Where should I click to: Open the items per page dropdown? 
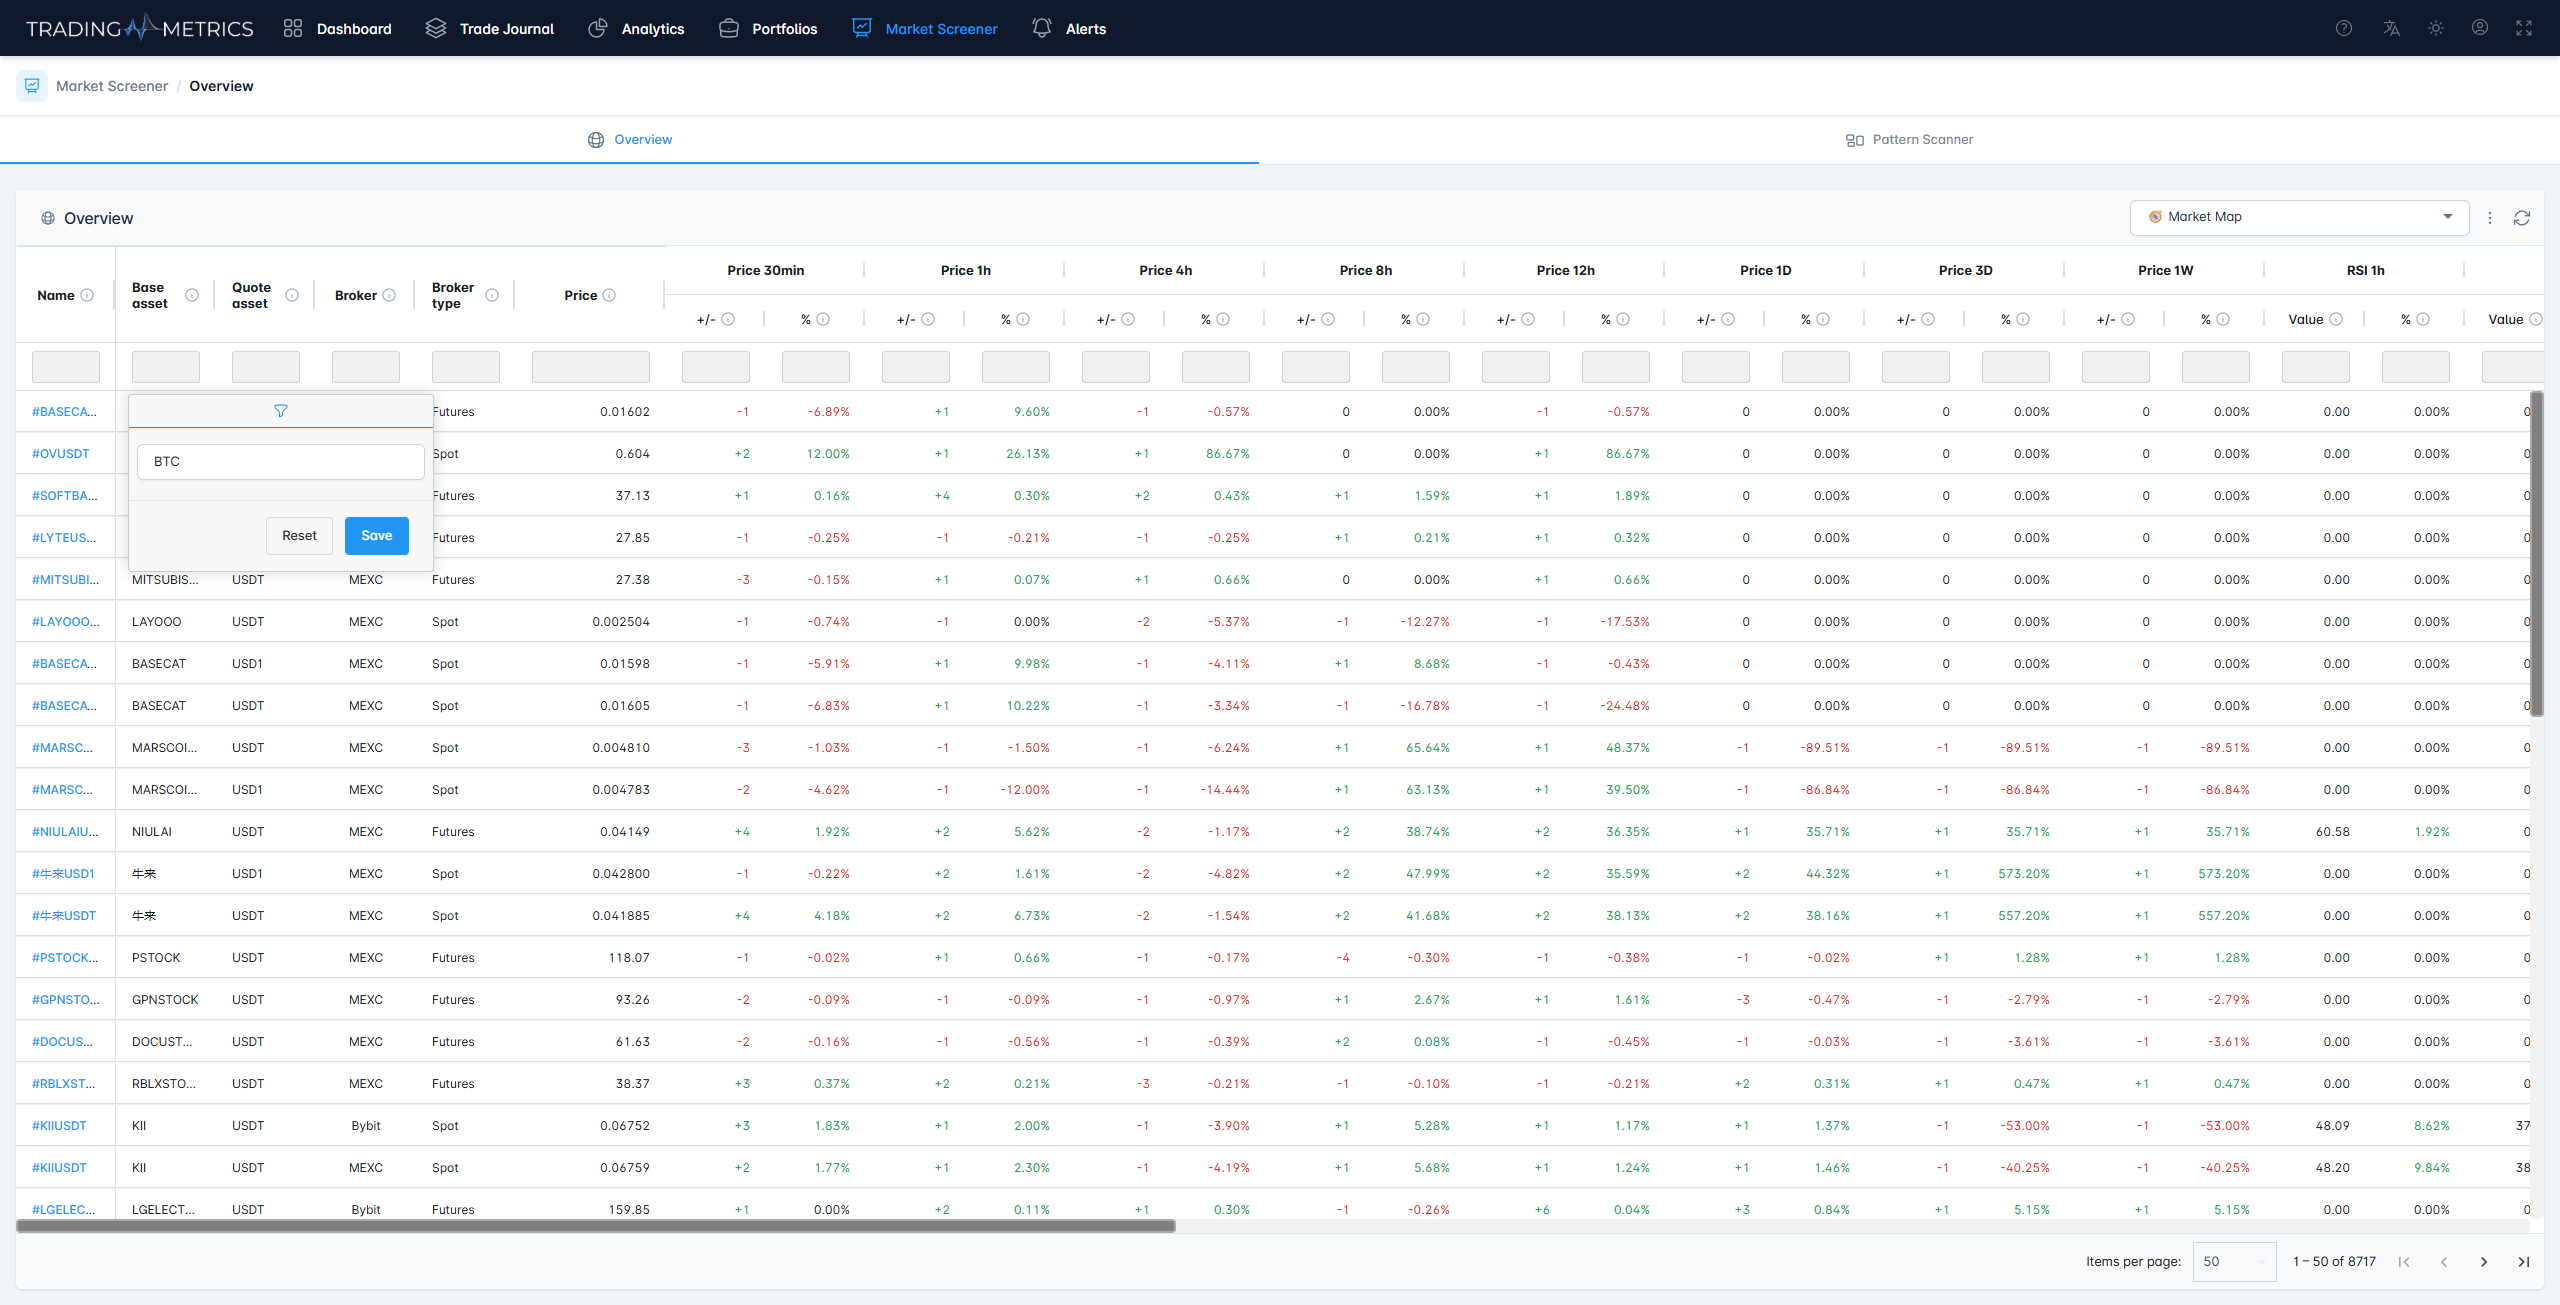pos(2234,1262)
